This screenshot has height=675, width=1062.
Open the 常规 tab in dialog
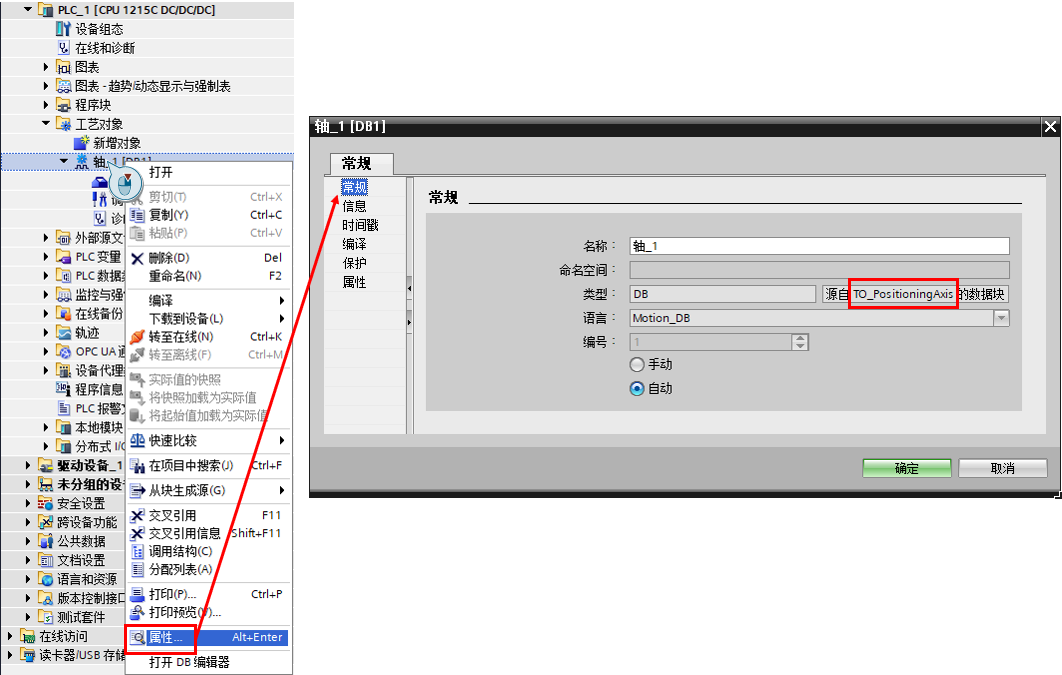[360, 164]
